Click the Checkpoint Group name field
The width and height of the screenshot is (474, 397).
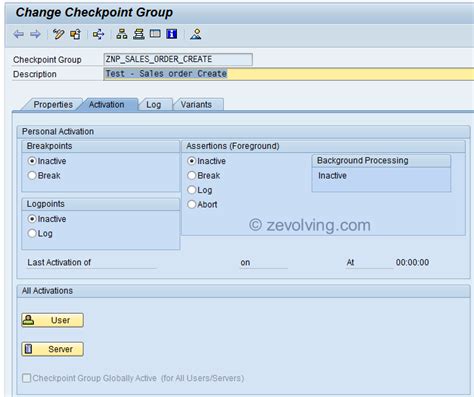point(178,59)
